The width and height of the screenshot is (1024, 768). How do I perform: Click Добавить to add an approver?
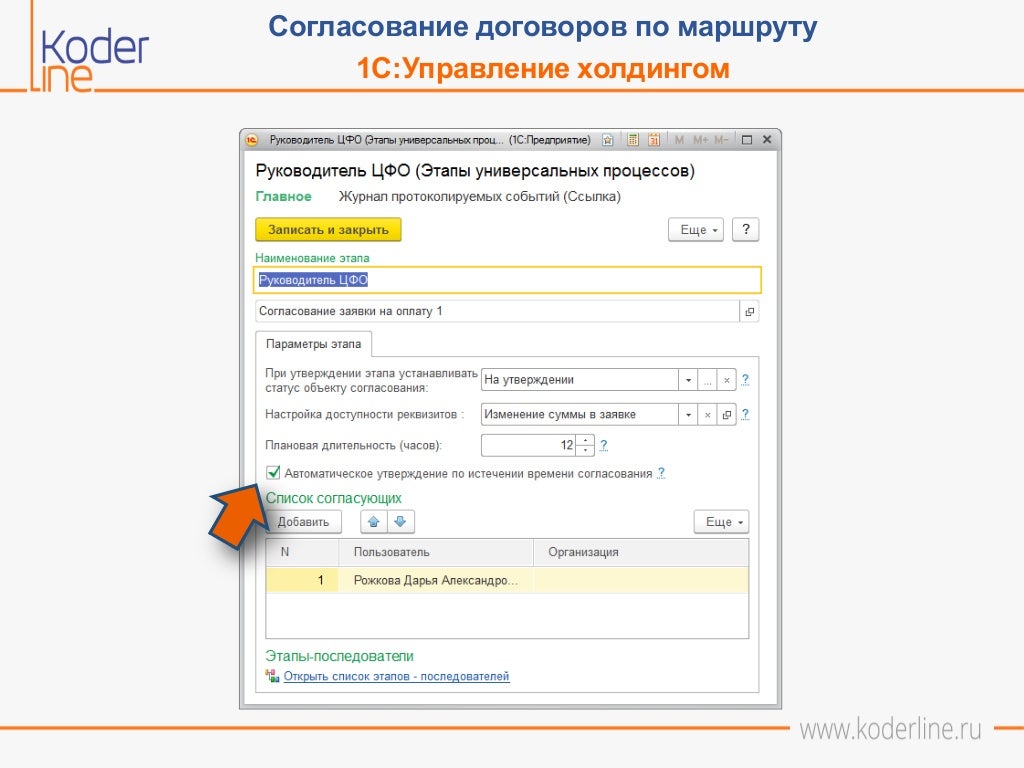click(303, 522)
